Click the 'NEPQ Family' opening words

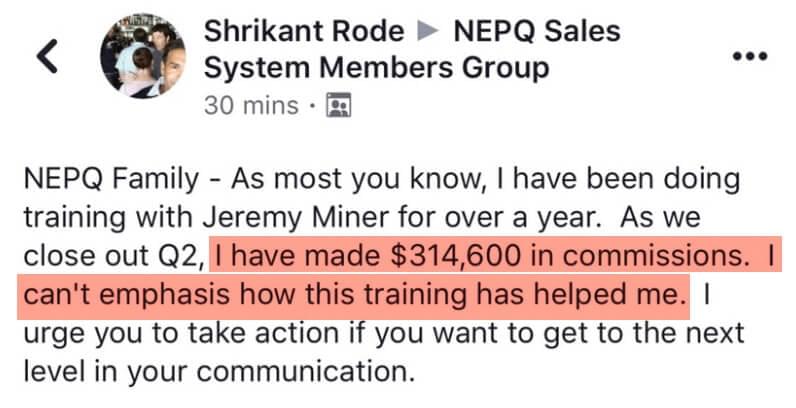coord(112,180)
